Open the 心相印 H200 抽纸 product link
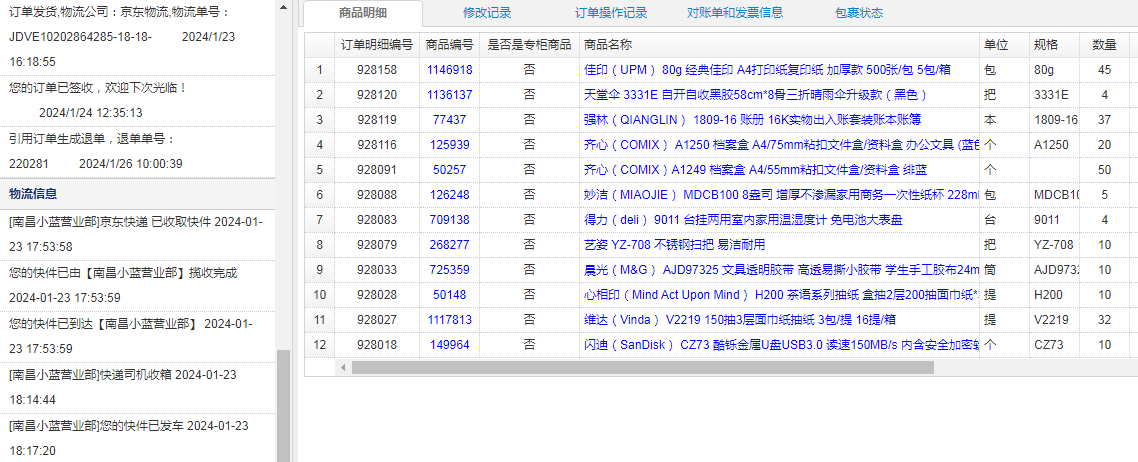The image size is (1138, 462). tap(781, 294)
